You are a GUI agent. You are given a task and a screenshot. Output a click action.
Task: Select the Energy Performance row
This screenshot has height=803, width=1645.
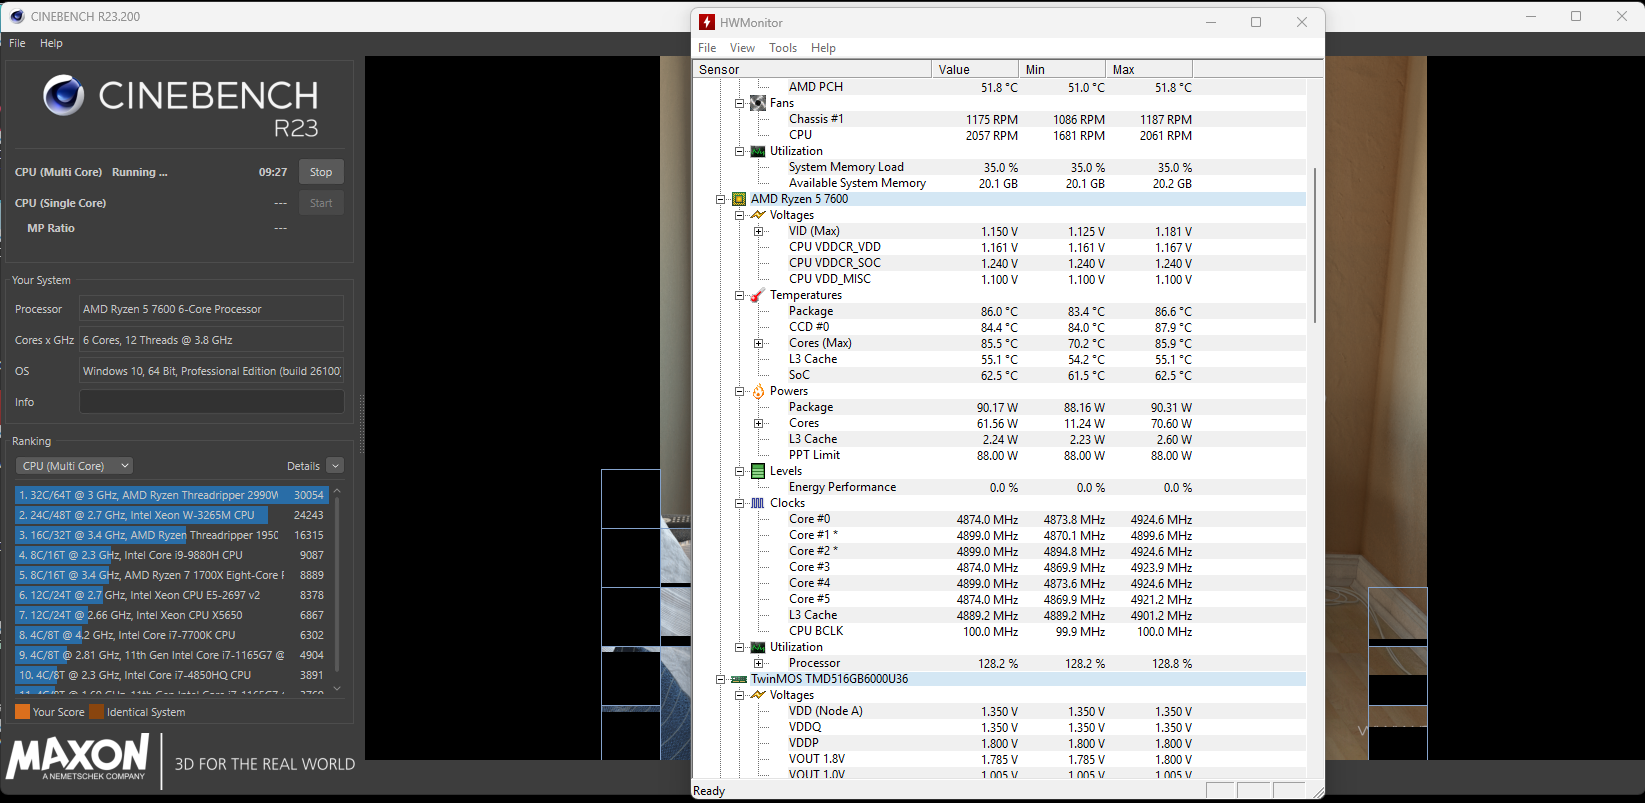click(999, 487)
